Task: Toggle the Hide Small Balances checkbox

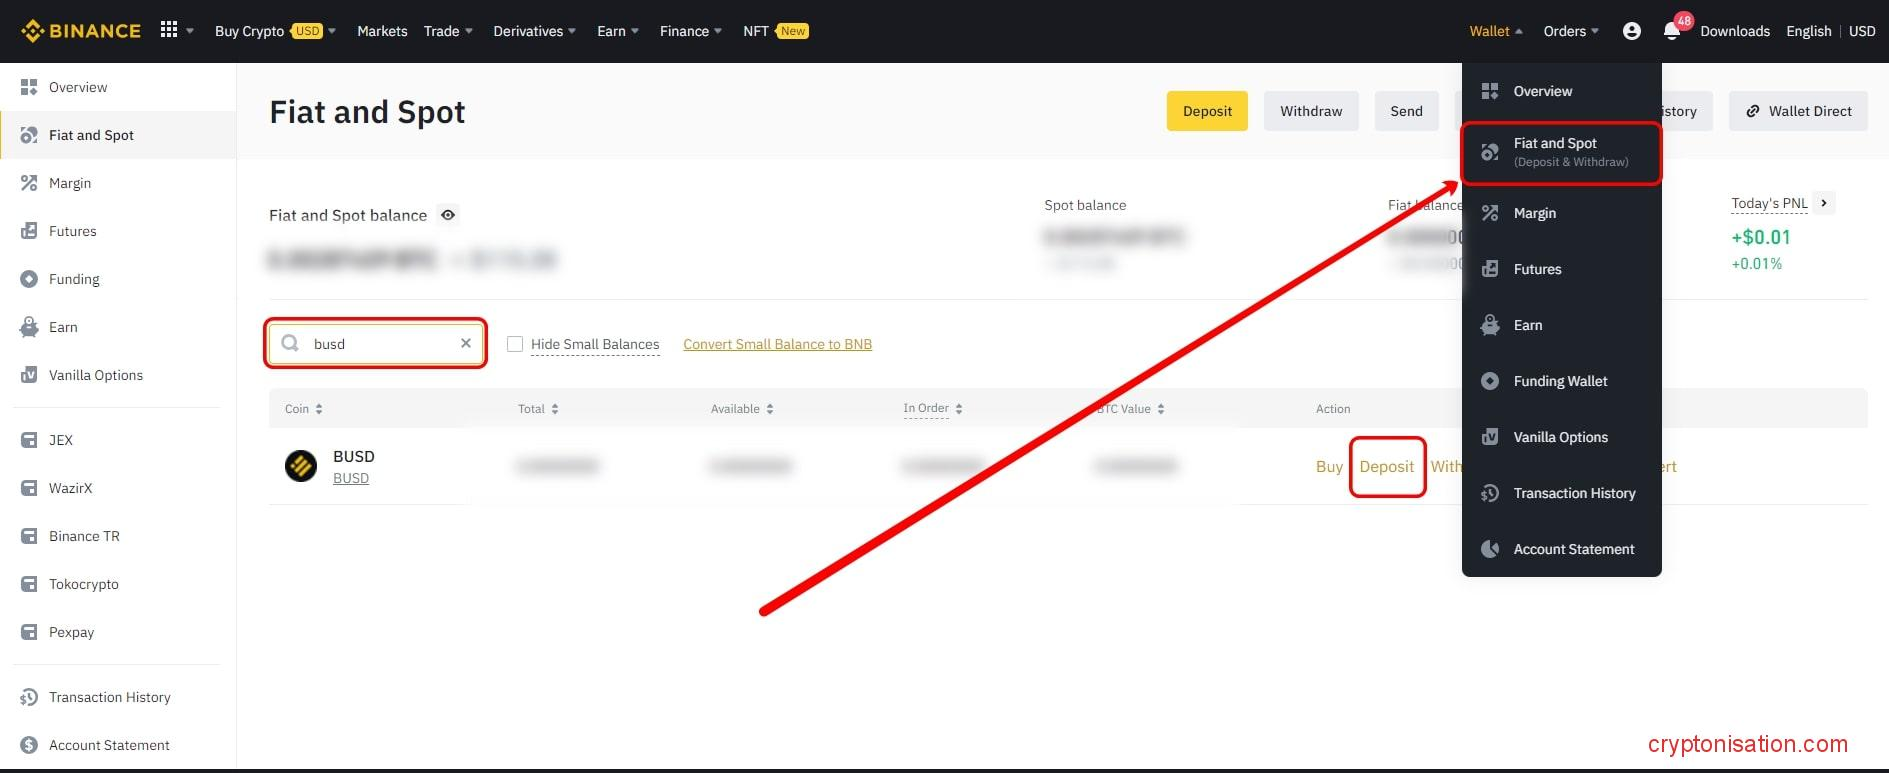Action: pos(515,344)
